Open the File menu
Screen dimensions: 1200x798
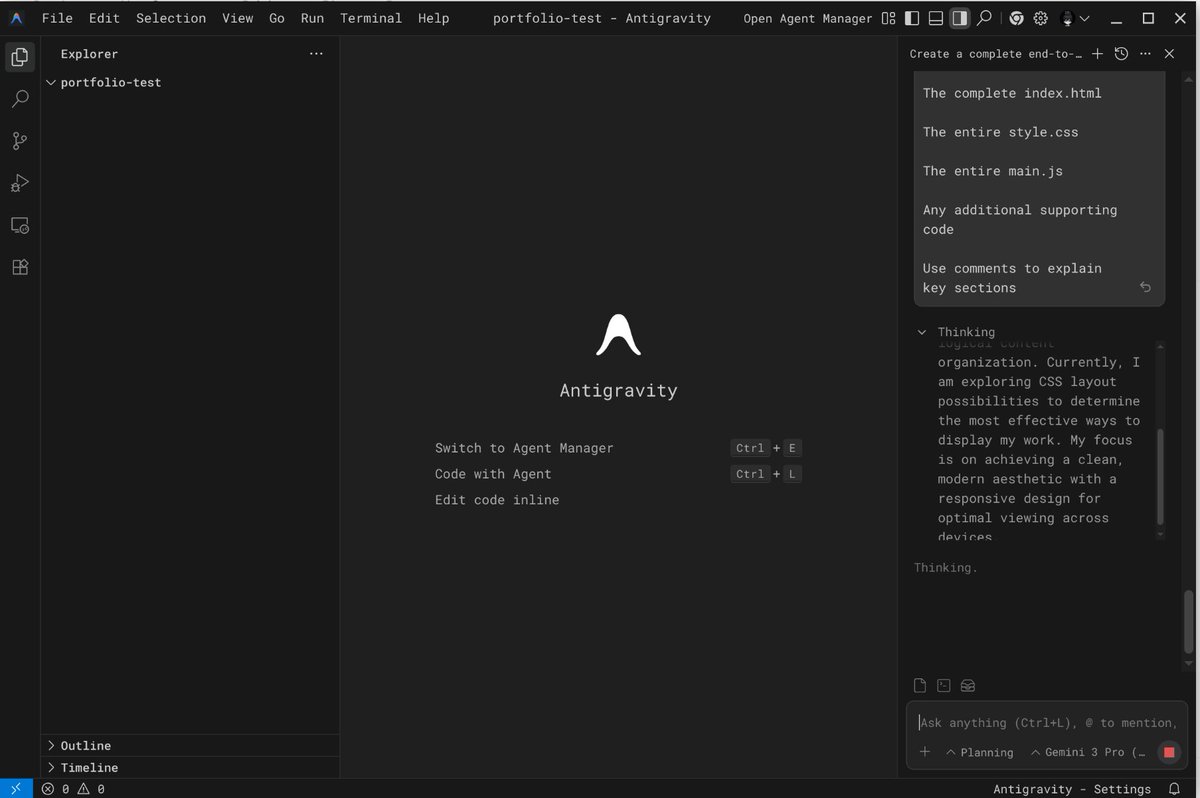57,18
